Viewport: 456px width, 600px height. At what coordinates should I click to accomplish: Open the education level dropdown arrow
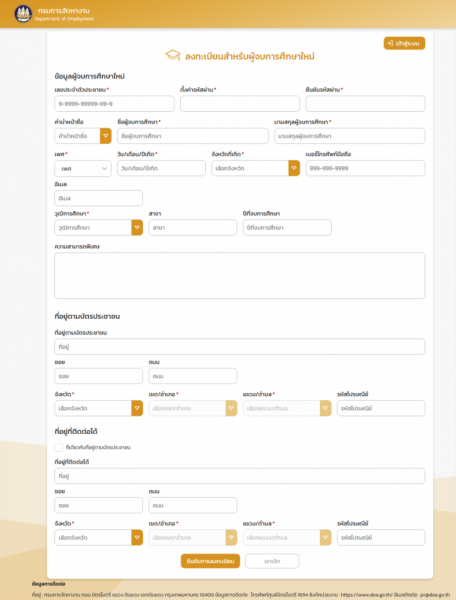coord(137,227)
